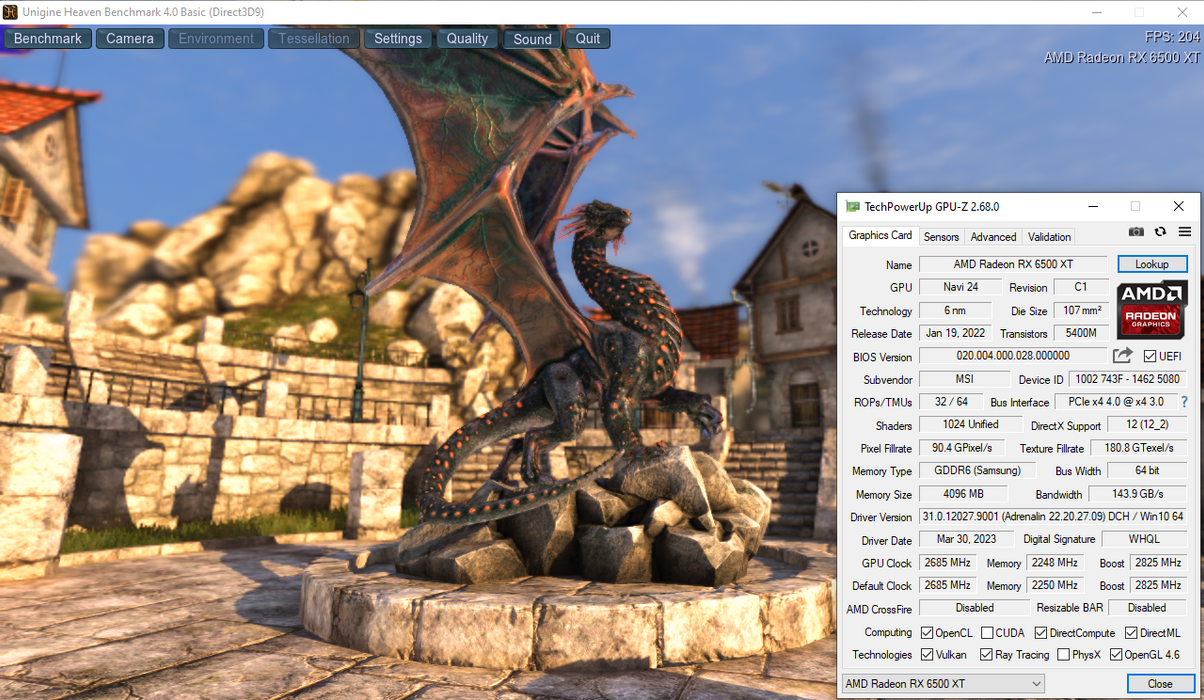This screenshot has width=1204, height=700.
Task: Click the Close button in GPU-Z
Action: click(1160, 684)
